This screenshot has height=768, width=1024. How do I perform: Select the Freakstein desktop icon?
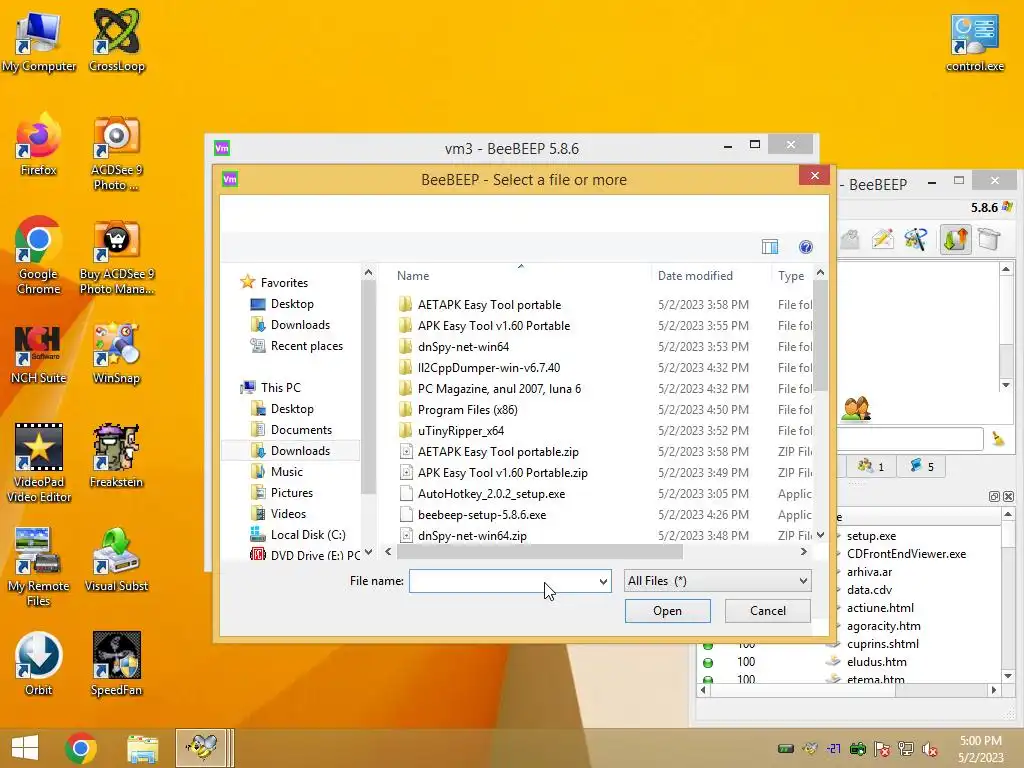pyautogui.click(x=116, y=456)
